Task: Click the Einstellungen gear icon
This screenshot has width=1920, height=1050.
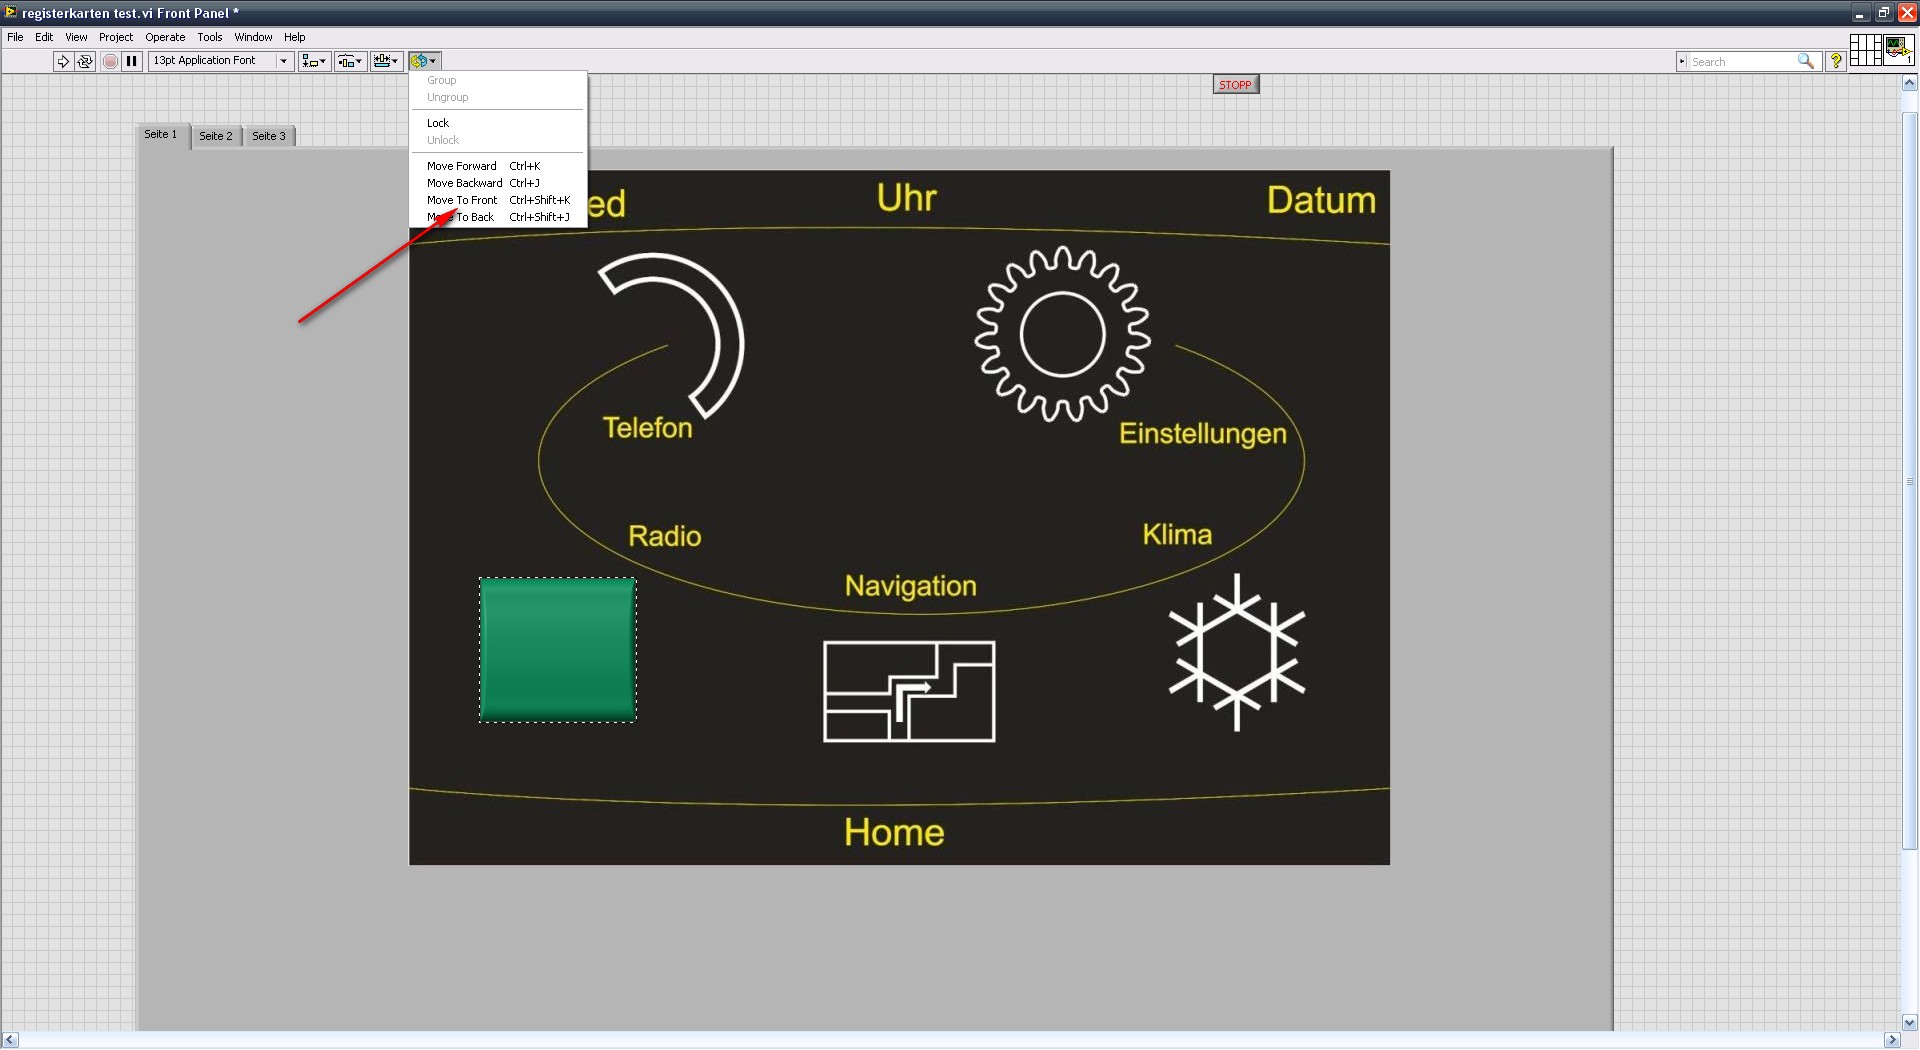Action: click(1062, 334)
